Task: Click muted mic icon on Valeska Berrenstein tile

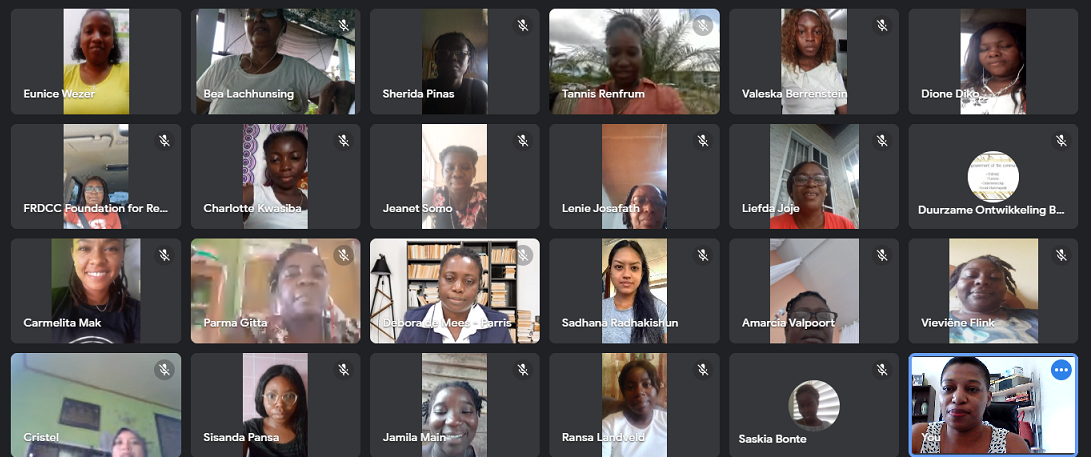Action: click(x=882, y=26)
